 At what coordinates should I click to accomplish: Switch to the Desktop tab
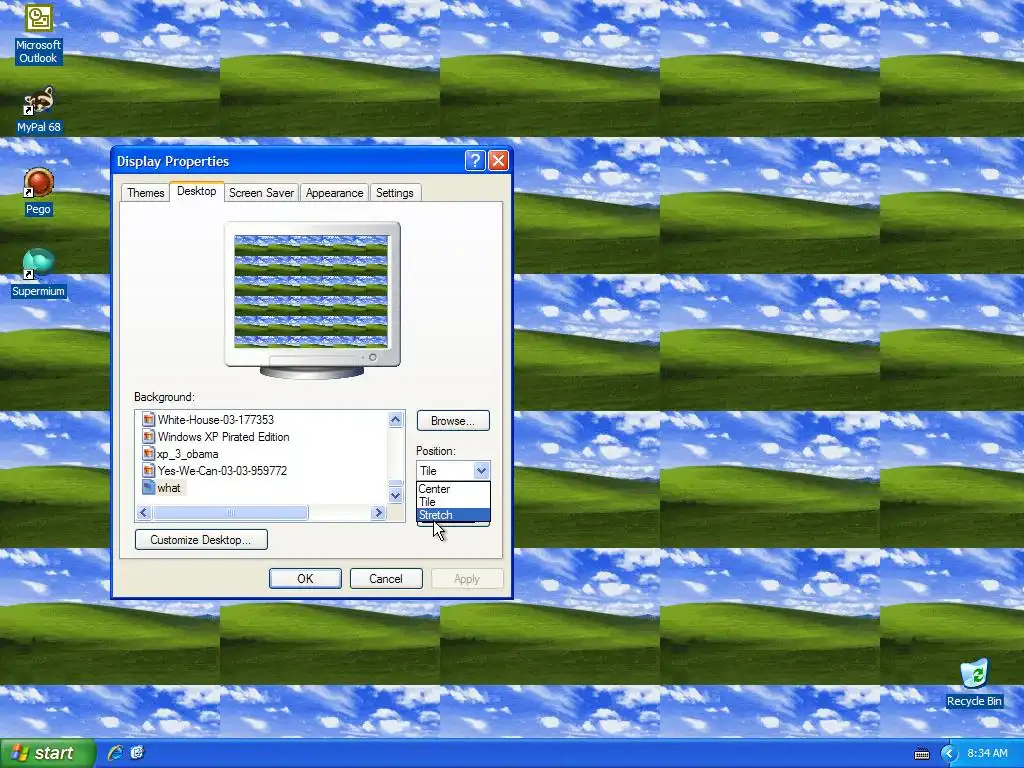coord(197,191)
